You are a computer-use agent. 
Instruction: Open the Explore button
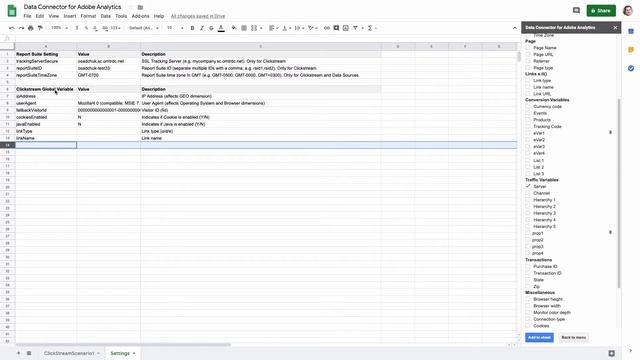tap(611, 353)
